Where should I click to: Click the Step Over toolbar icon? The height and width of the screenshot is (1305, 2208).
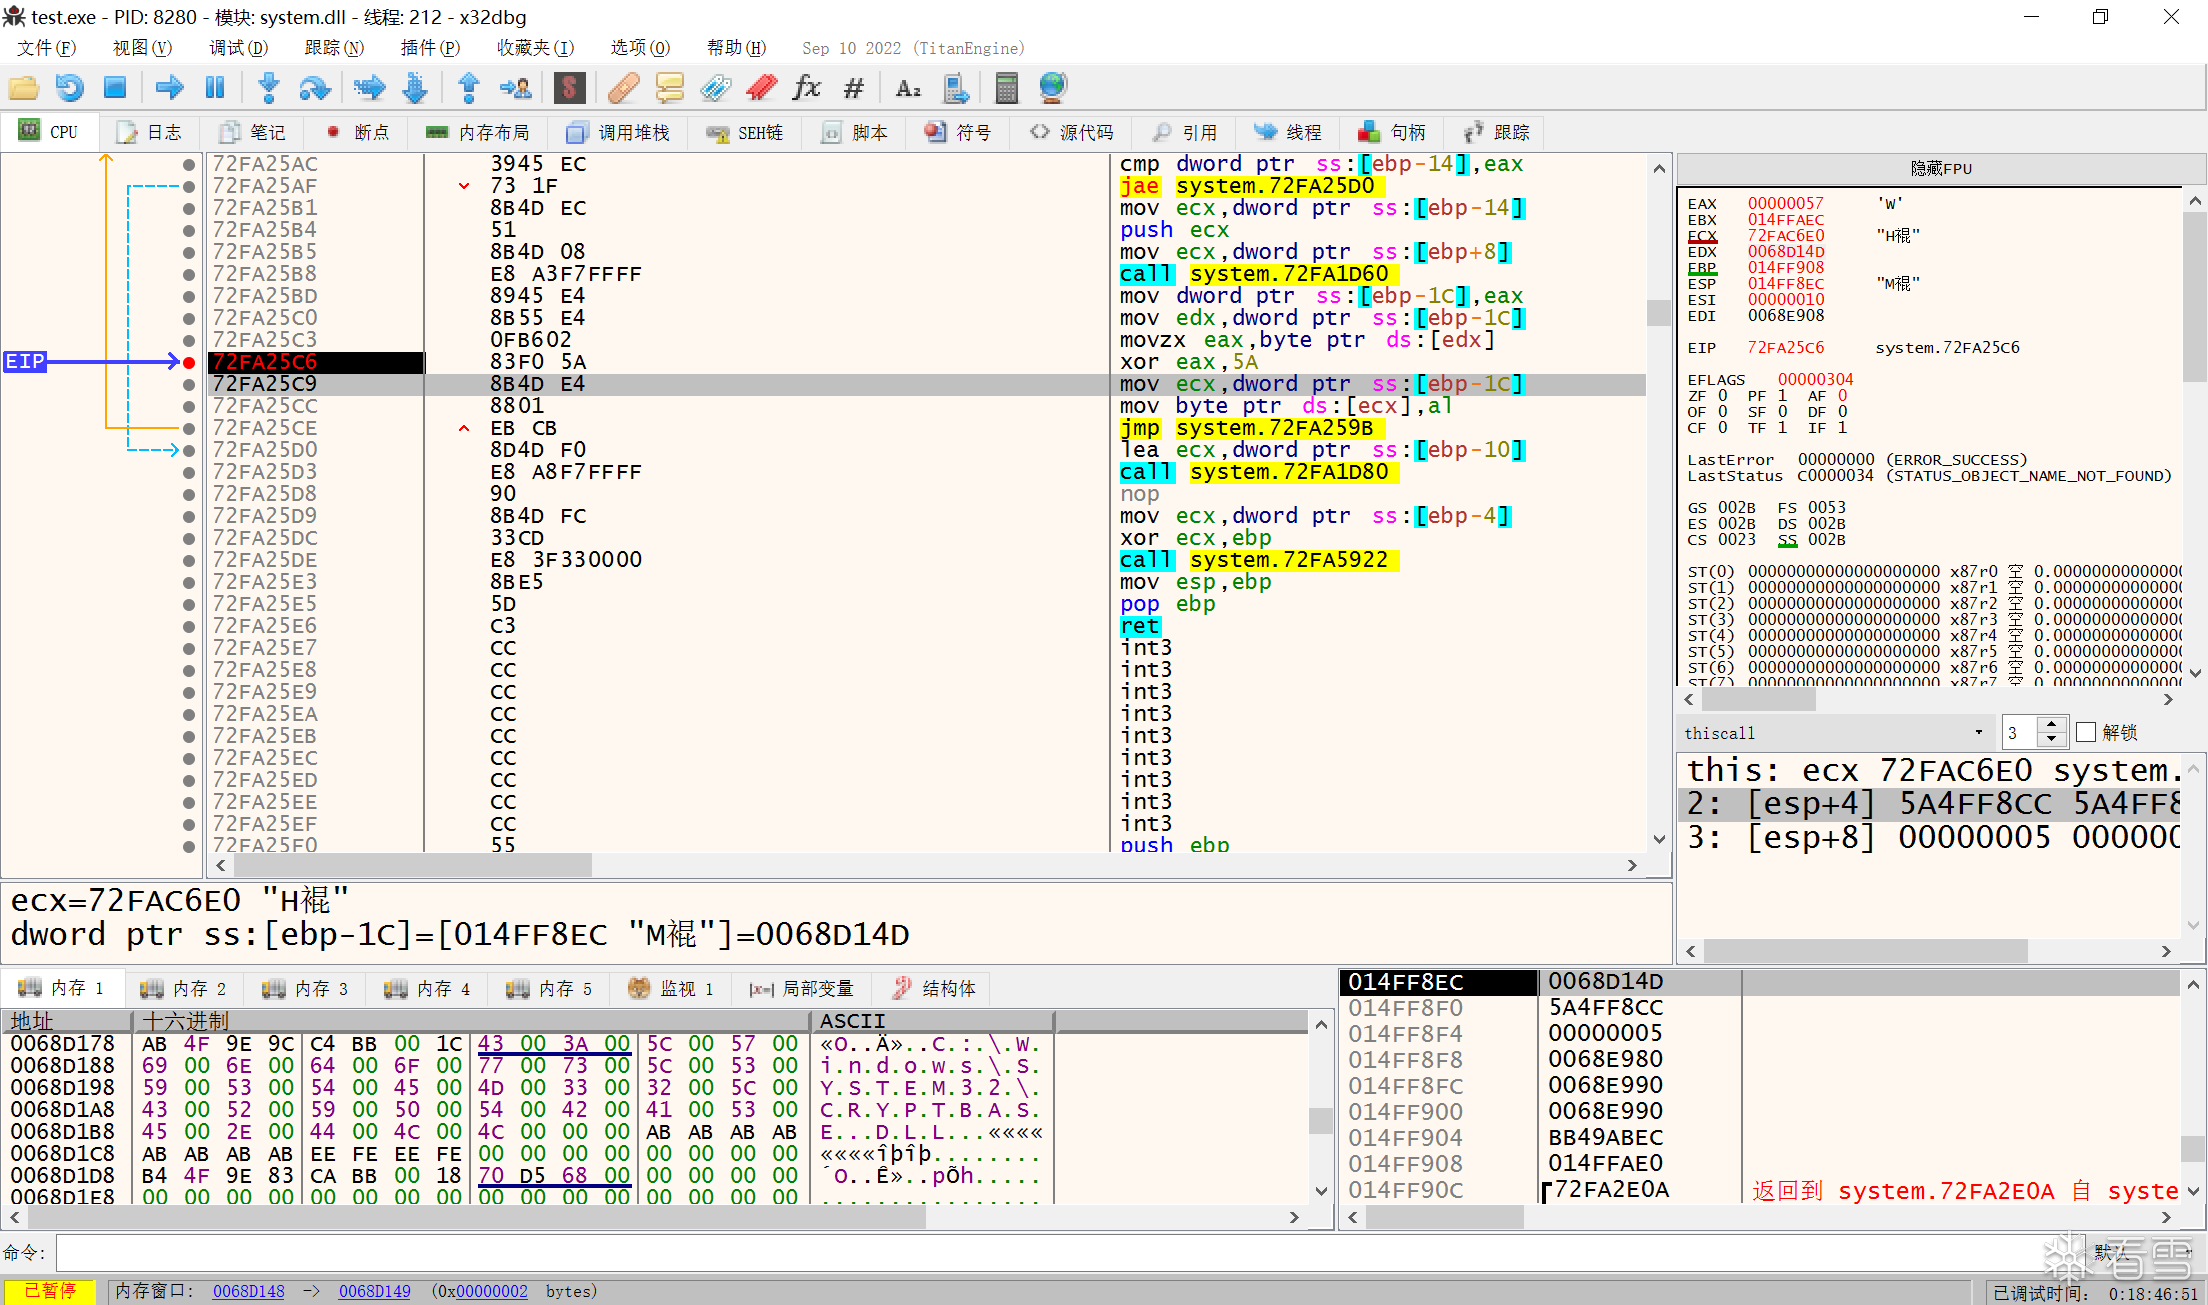tap(314, 88)
